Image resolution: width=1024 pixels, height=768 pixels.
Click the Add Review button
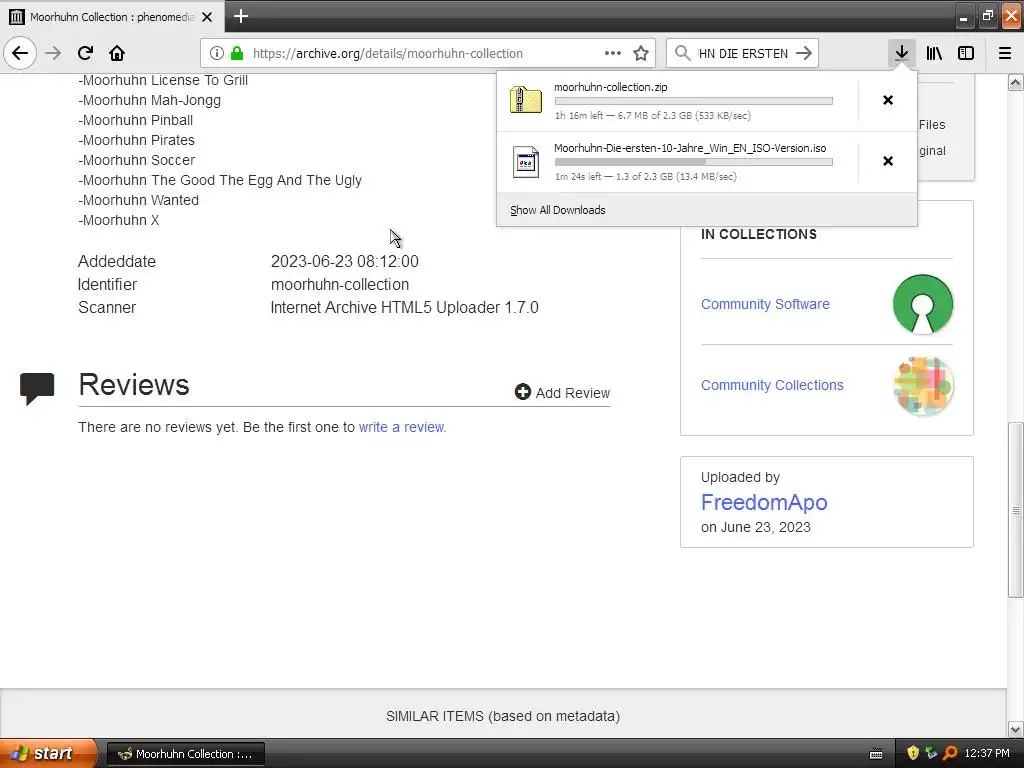(562, 392)
